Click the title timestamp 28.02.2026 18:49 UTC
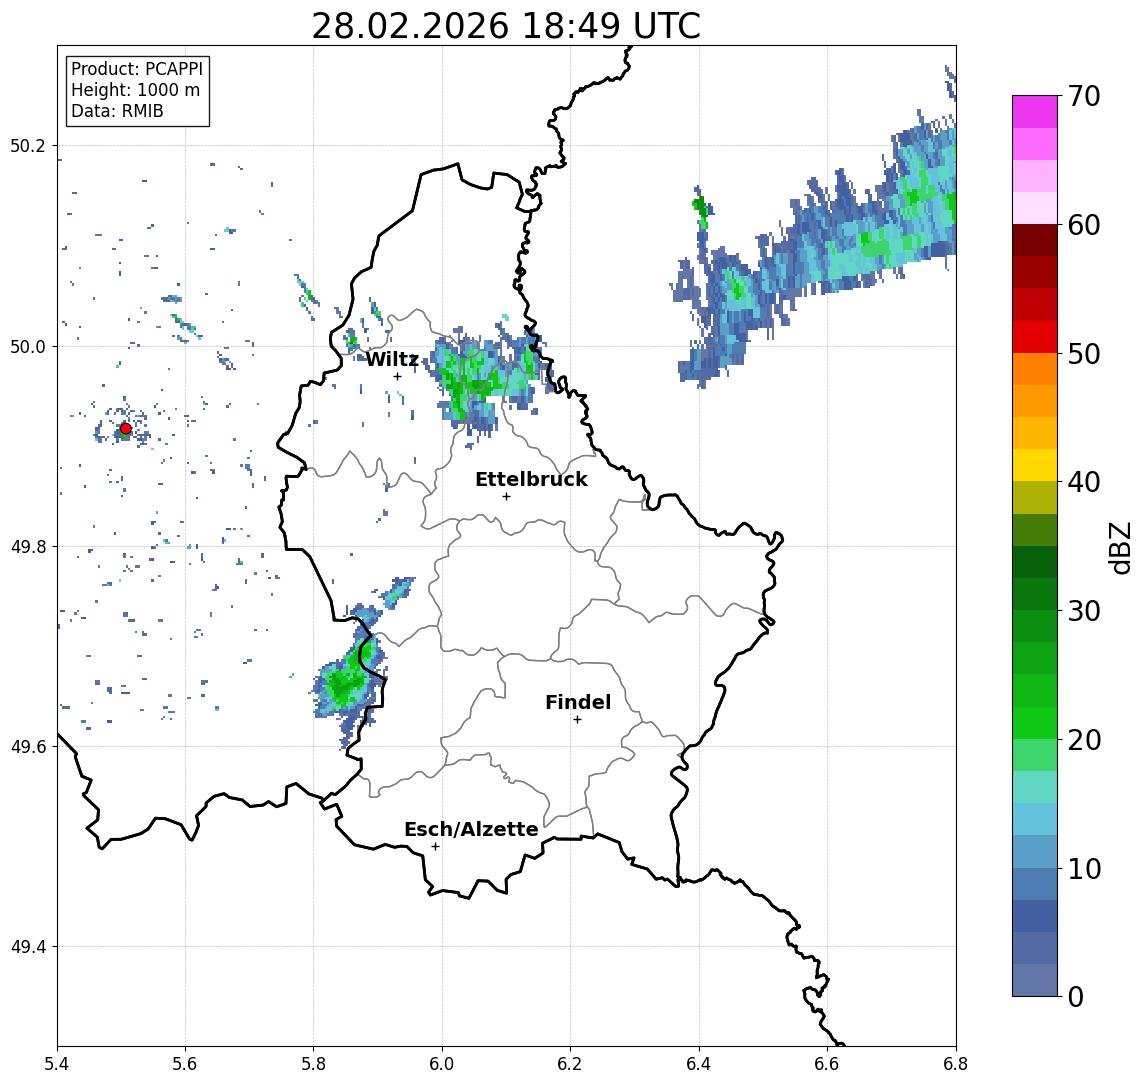This screenshot has height=1084, width=1145. [506, 26]
